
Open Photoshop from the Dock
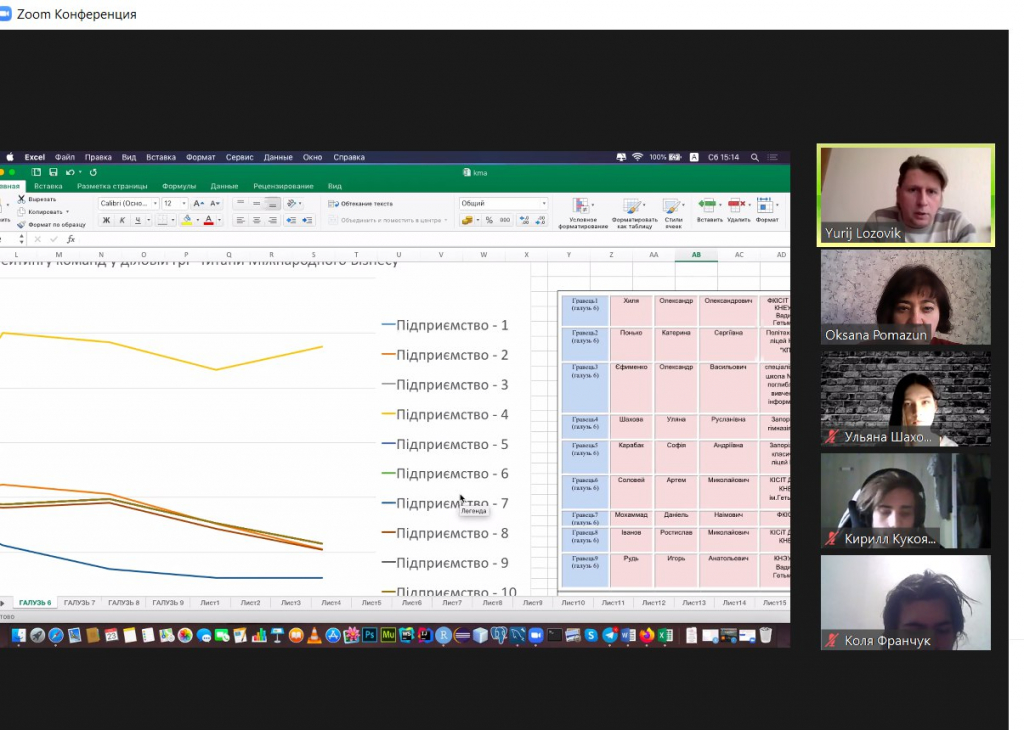[370, 635]
